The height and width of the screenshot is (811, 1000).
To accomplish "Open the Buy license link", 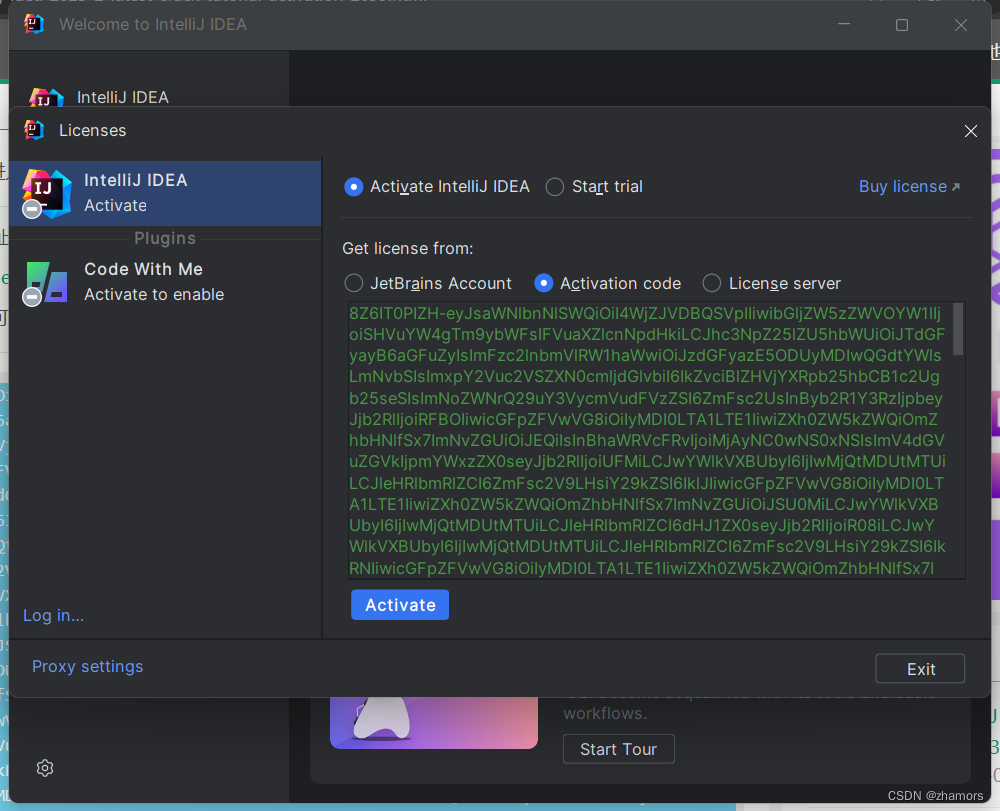I will click(x=902, y=187).
